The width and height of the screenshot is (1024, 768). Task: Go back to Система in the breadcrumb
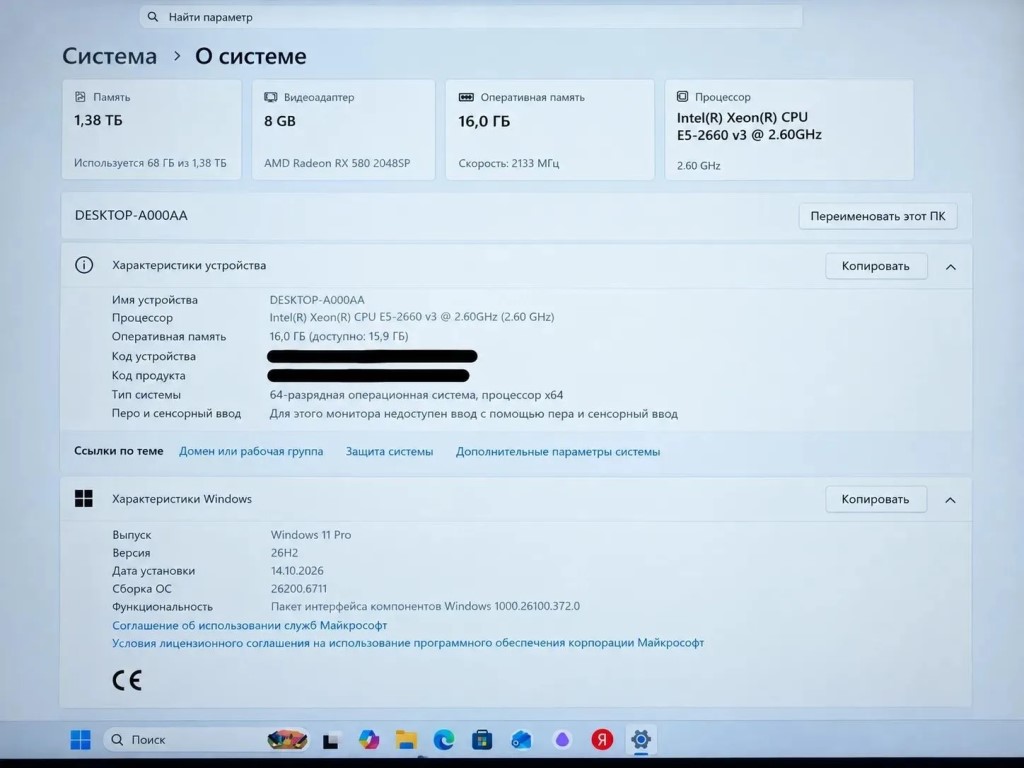click(x=110, y=56)
